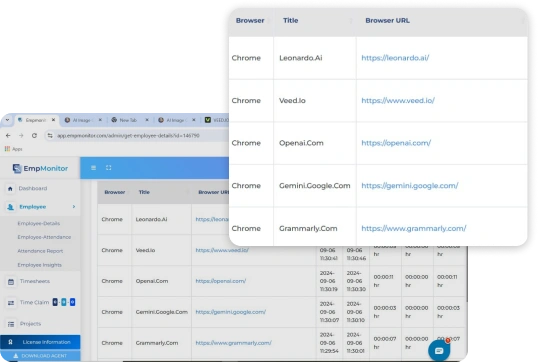Click the 11:30:19 start time cell
This screenshot has height=362, width=538.
(329, 281)
